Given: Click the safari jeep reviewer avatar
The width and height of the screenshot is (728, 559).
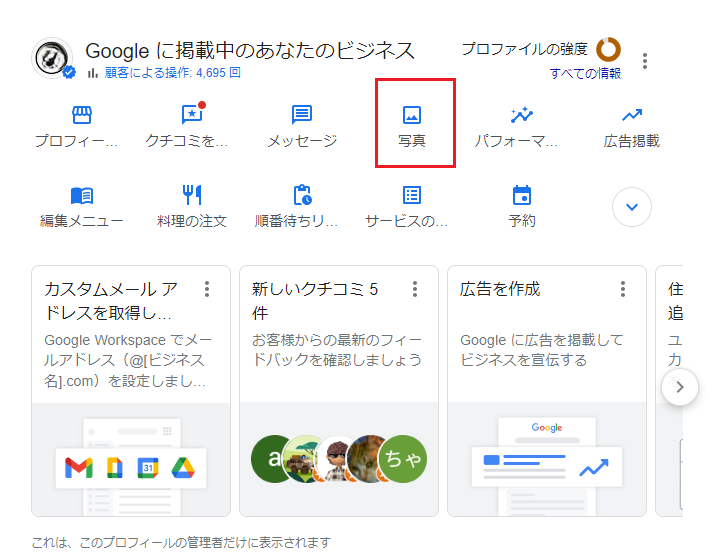Looking at the screenshot, I should [x=301, y=459].
